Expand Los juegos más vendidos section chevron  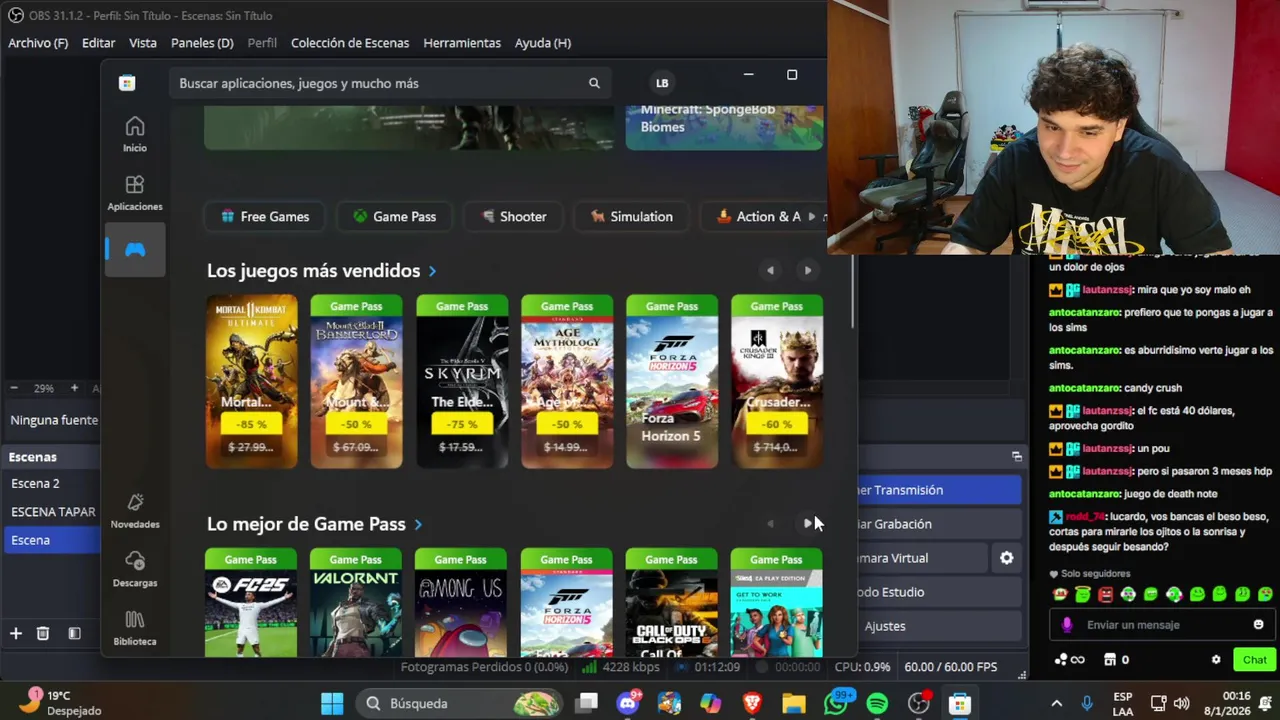[432, 271]
